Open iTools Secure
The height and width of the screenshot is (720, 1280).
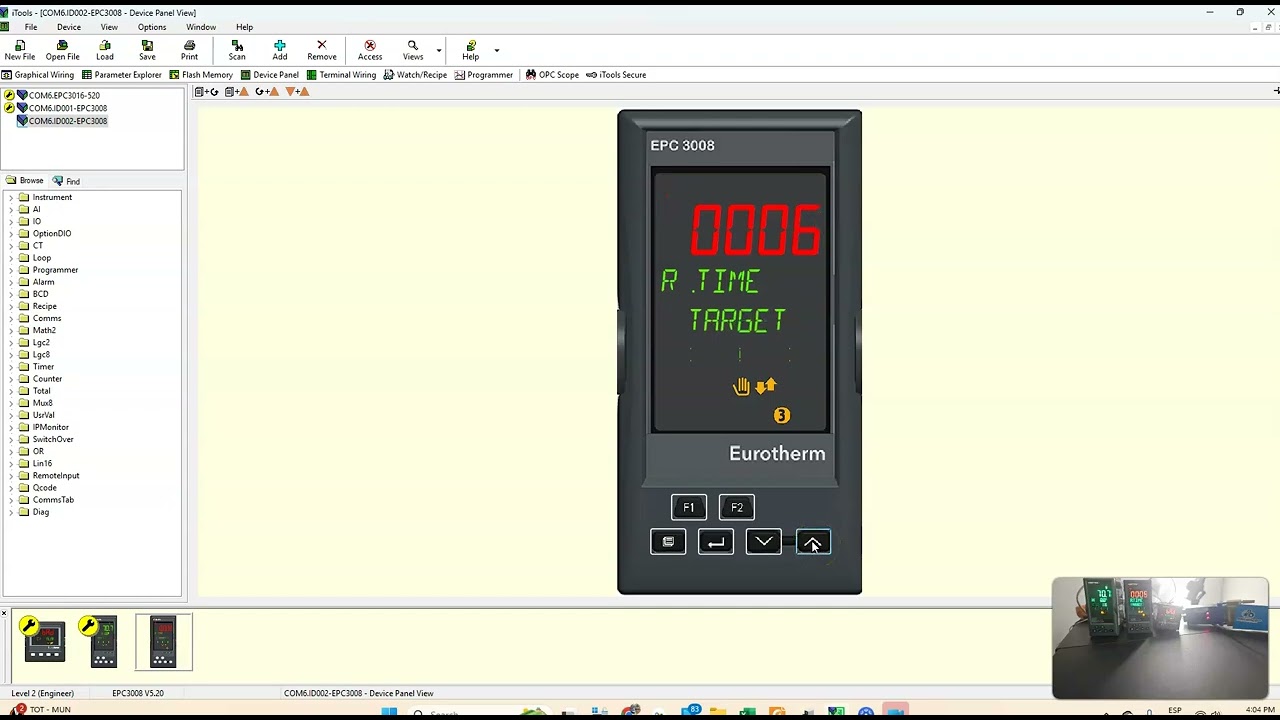click(616, 75)
